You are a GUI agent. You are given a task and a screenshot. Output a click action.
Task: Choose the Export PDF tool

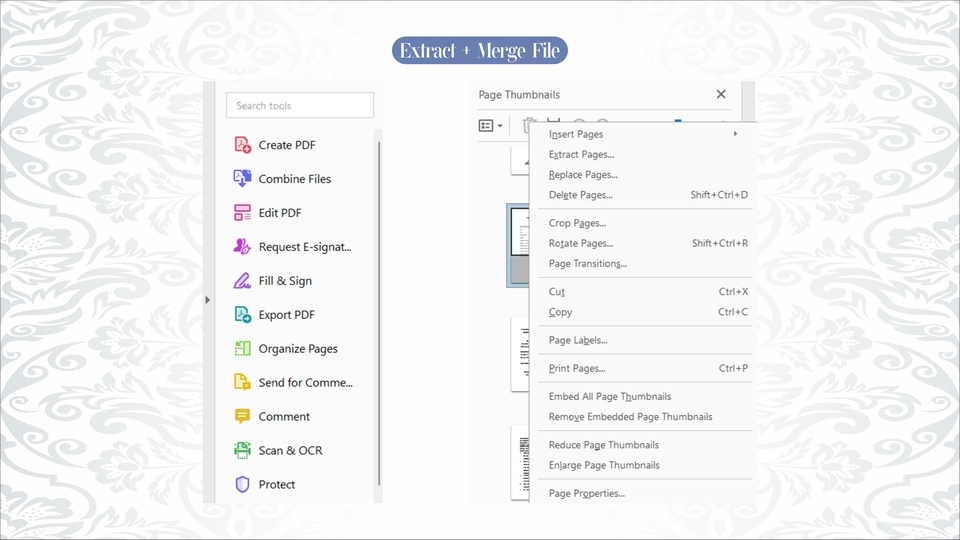pos(274,315)
